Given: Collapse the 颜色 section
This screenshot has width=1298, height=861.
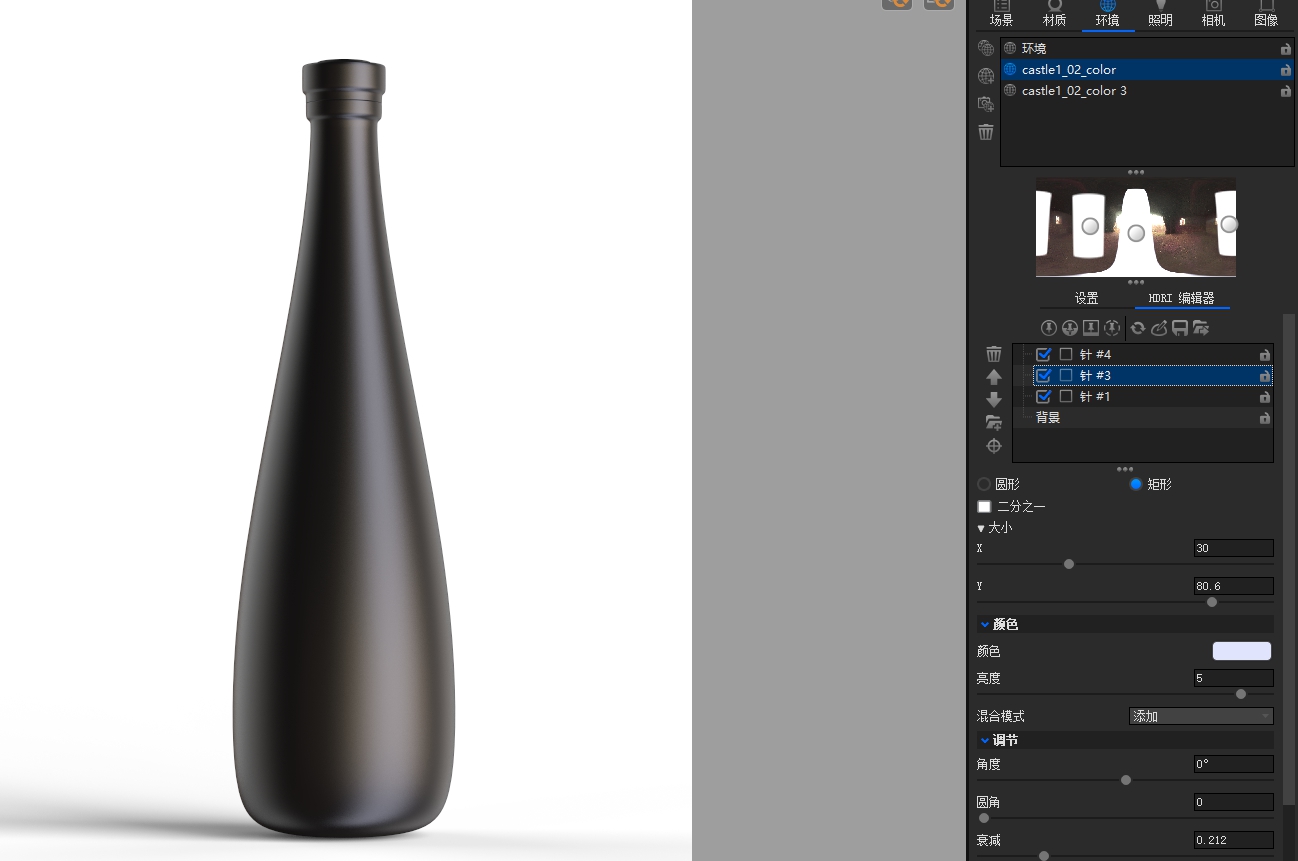Looking at the screenshot, I should tap(985, 624).
